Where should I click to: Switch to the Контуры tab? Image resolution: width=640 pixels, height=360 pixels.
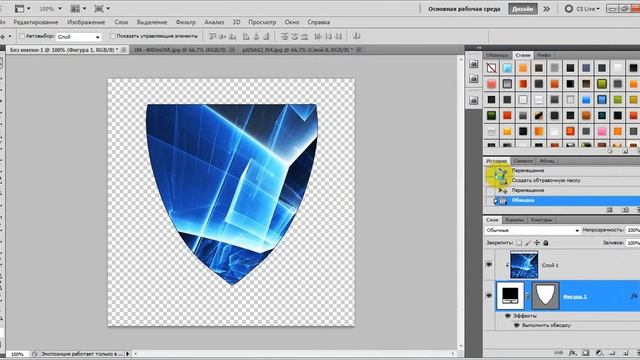[542, 220]
